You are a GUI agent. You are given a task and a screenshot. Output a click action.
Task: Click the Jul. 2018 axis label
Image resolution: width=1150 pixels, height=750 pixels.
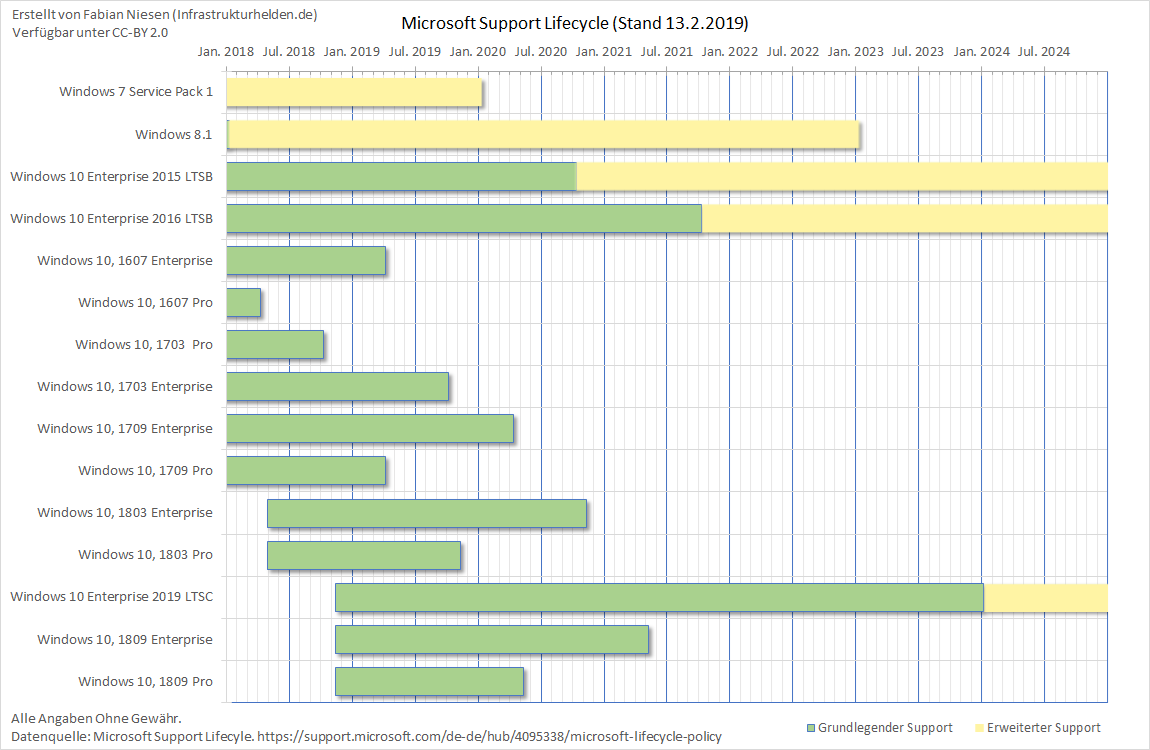289,52
